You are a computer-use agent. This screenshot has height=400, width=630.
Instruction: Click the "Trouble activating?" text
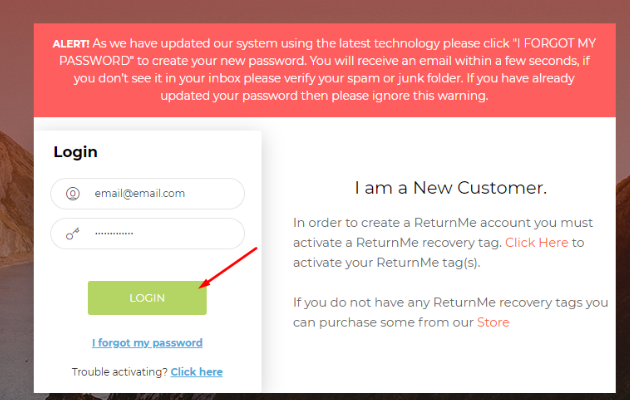pos(119,372)
